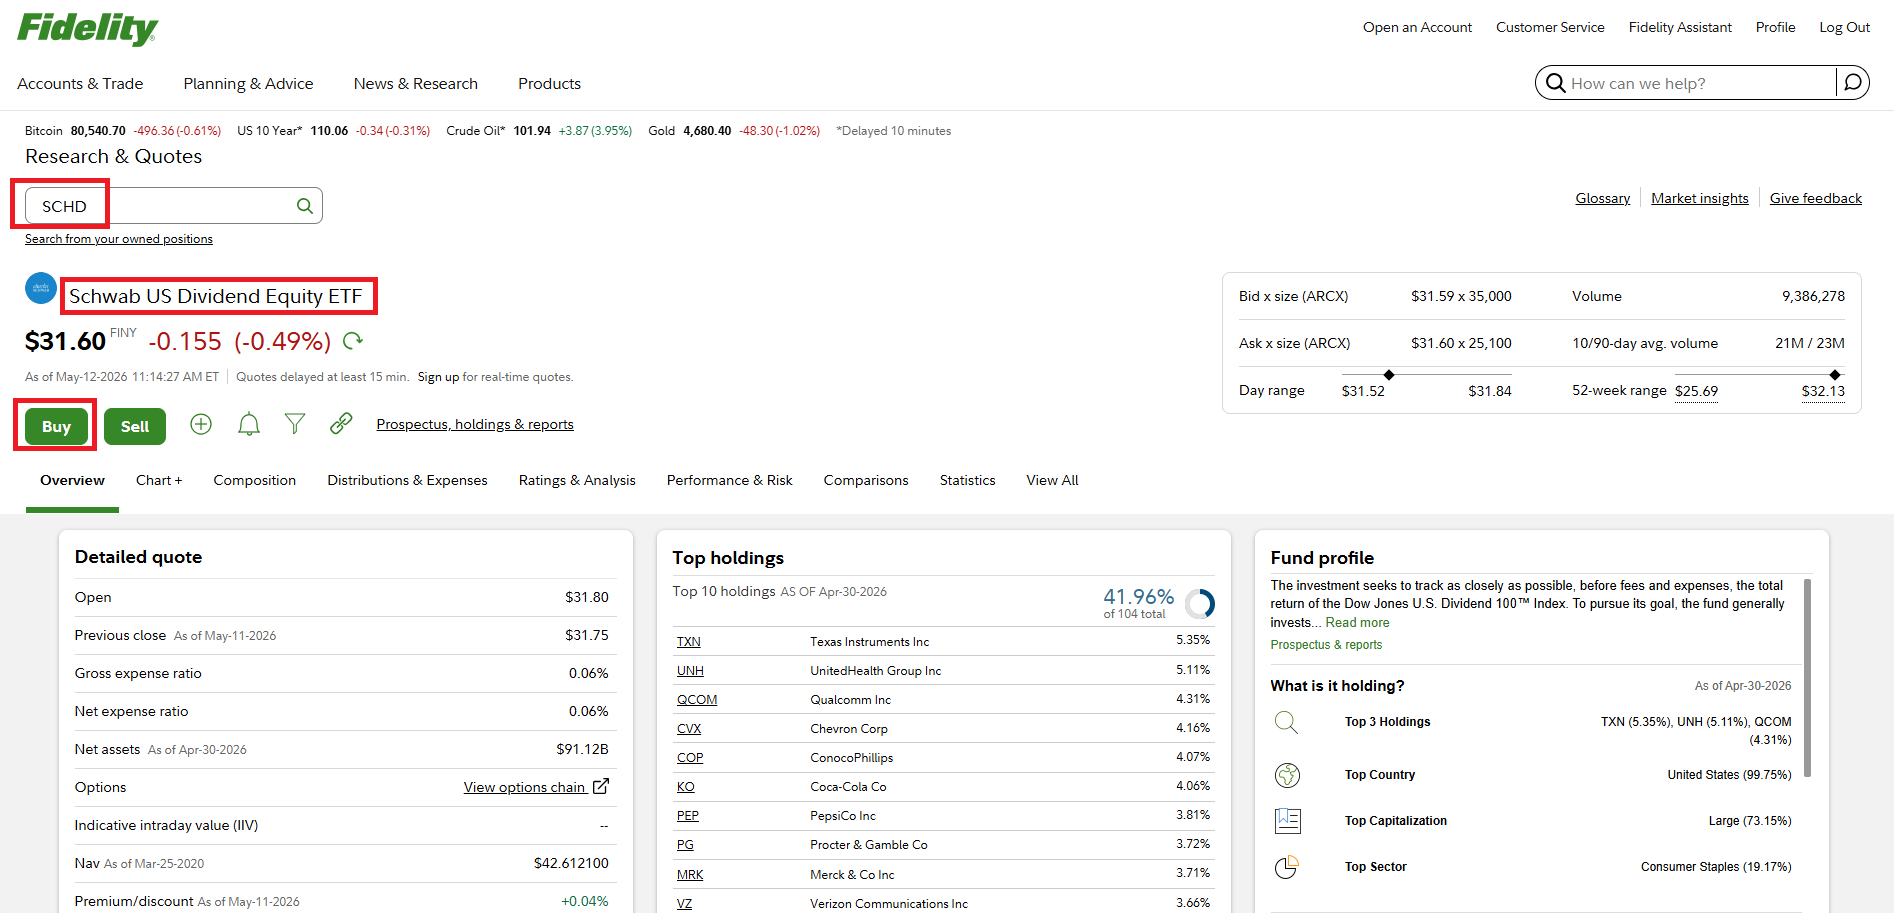Screen dimensions: 1896x913
Task: Click Log Out
Action: [1844, 27]
